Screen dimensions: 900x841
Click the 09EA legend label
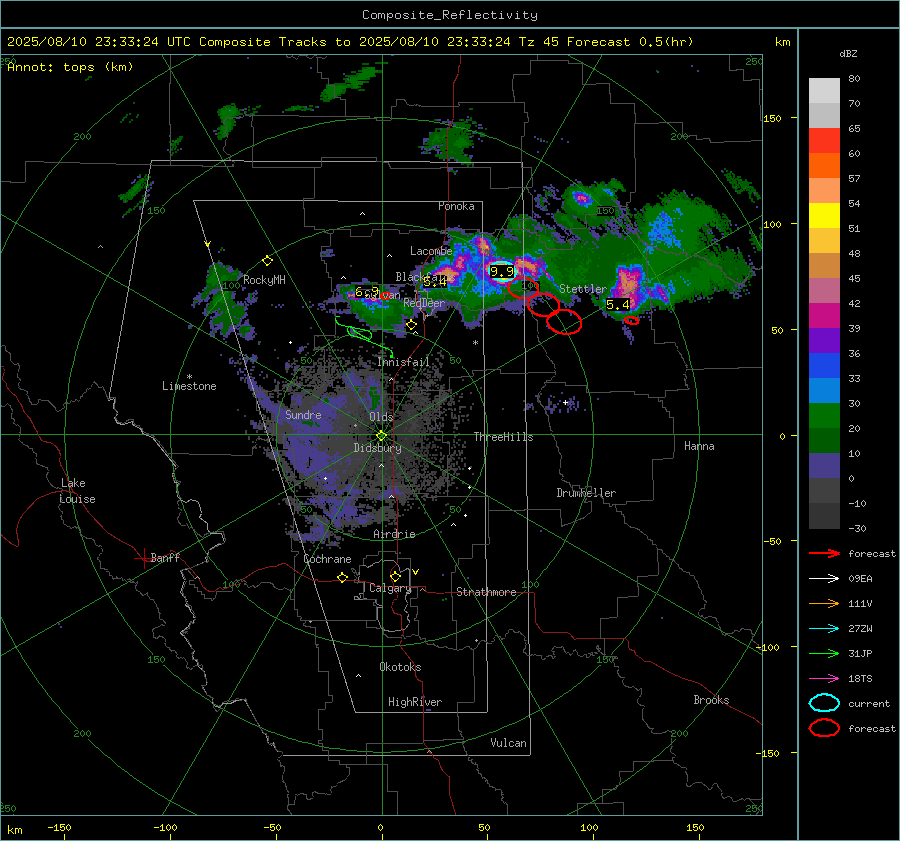860,579
